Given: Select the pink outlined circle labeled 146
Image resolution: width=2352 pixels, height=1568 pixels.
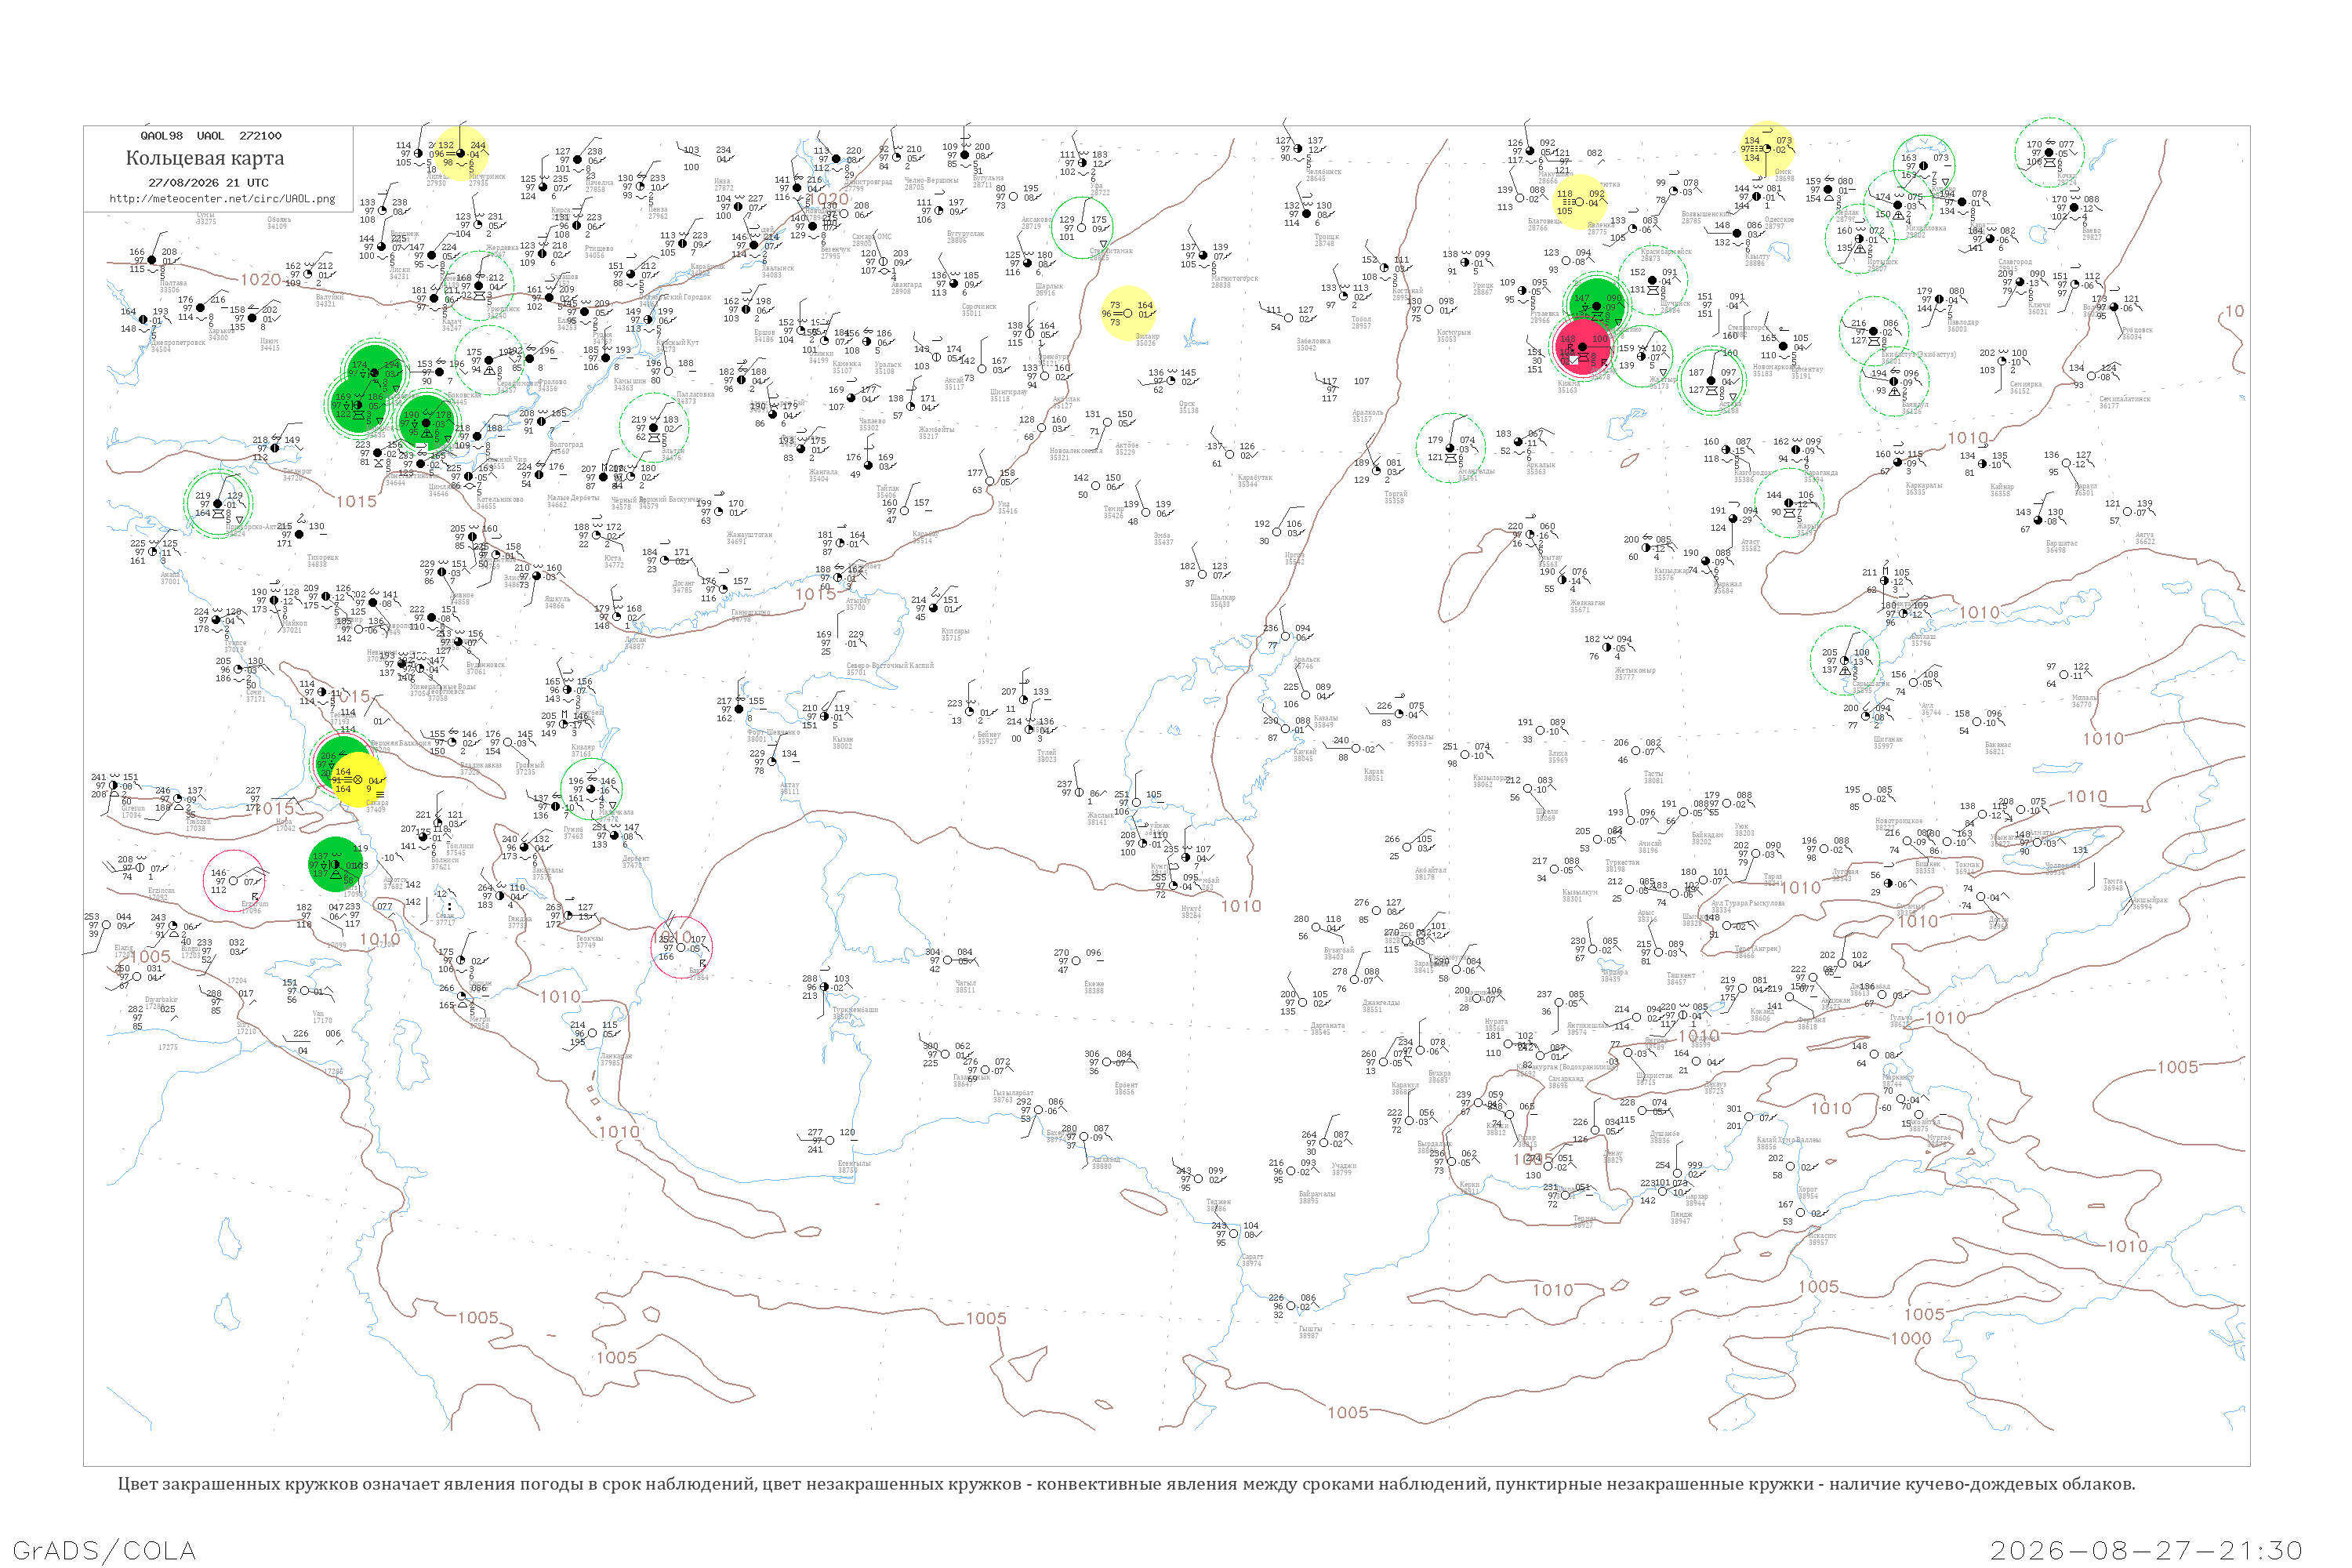Looking at the screenshot, I should (234, 881).
